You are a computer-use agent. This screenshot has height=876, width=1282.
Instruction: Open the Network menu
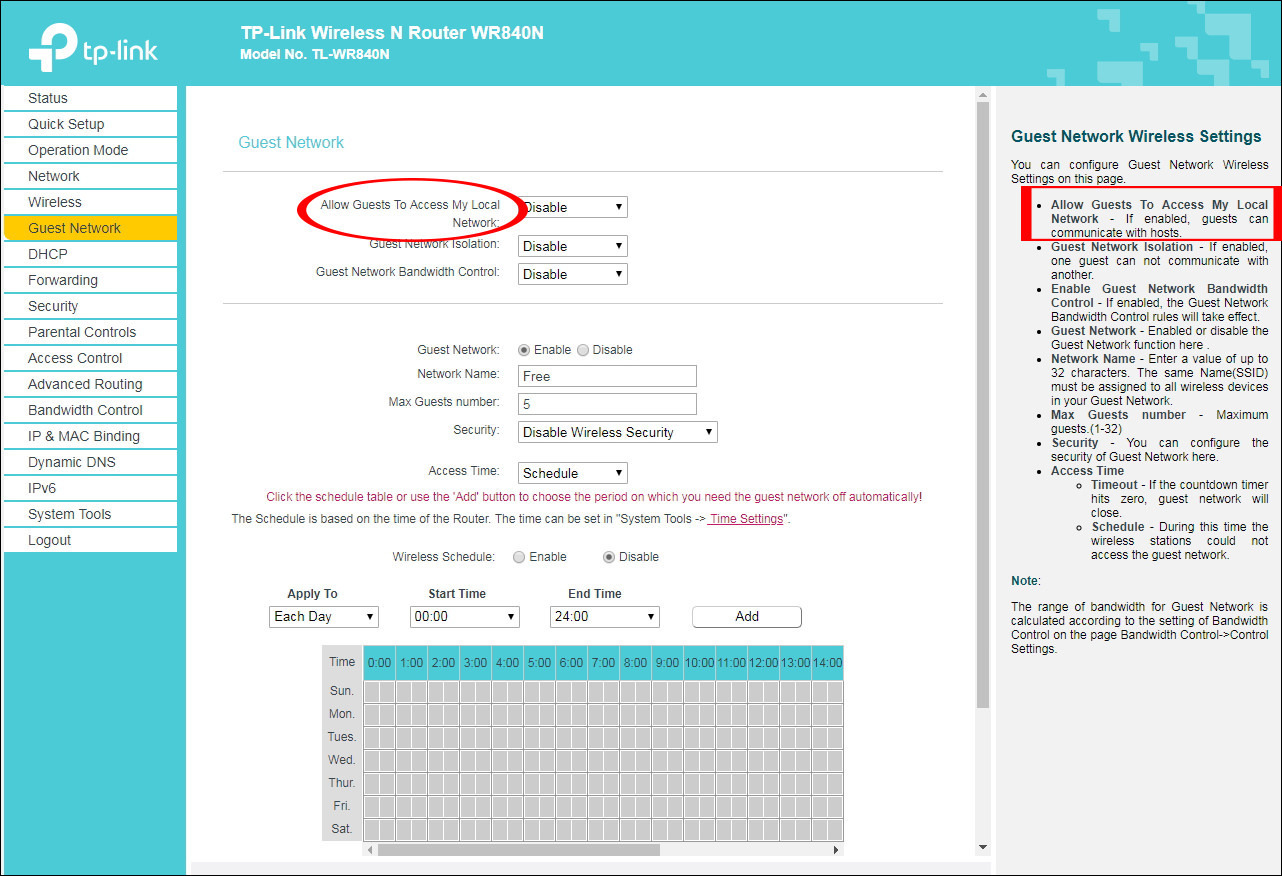pyautogui.click(x=90, y=176)
